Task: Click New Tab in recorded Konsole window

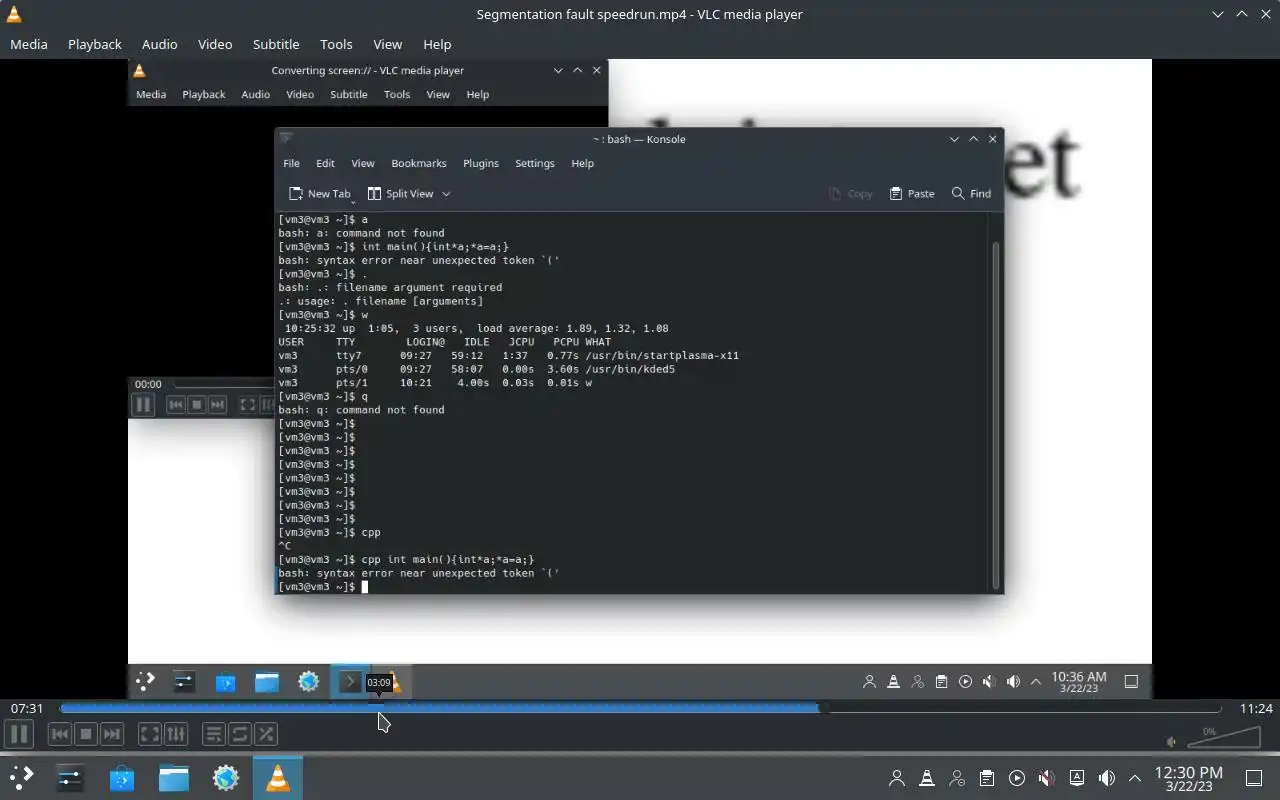Action: click(x=320, y=194)
